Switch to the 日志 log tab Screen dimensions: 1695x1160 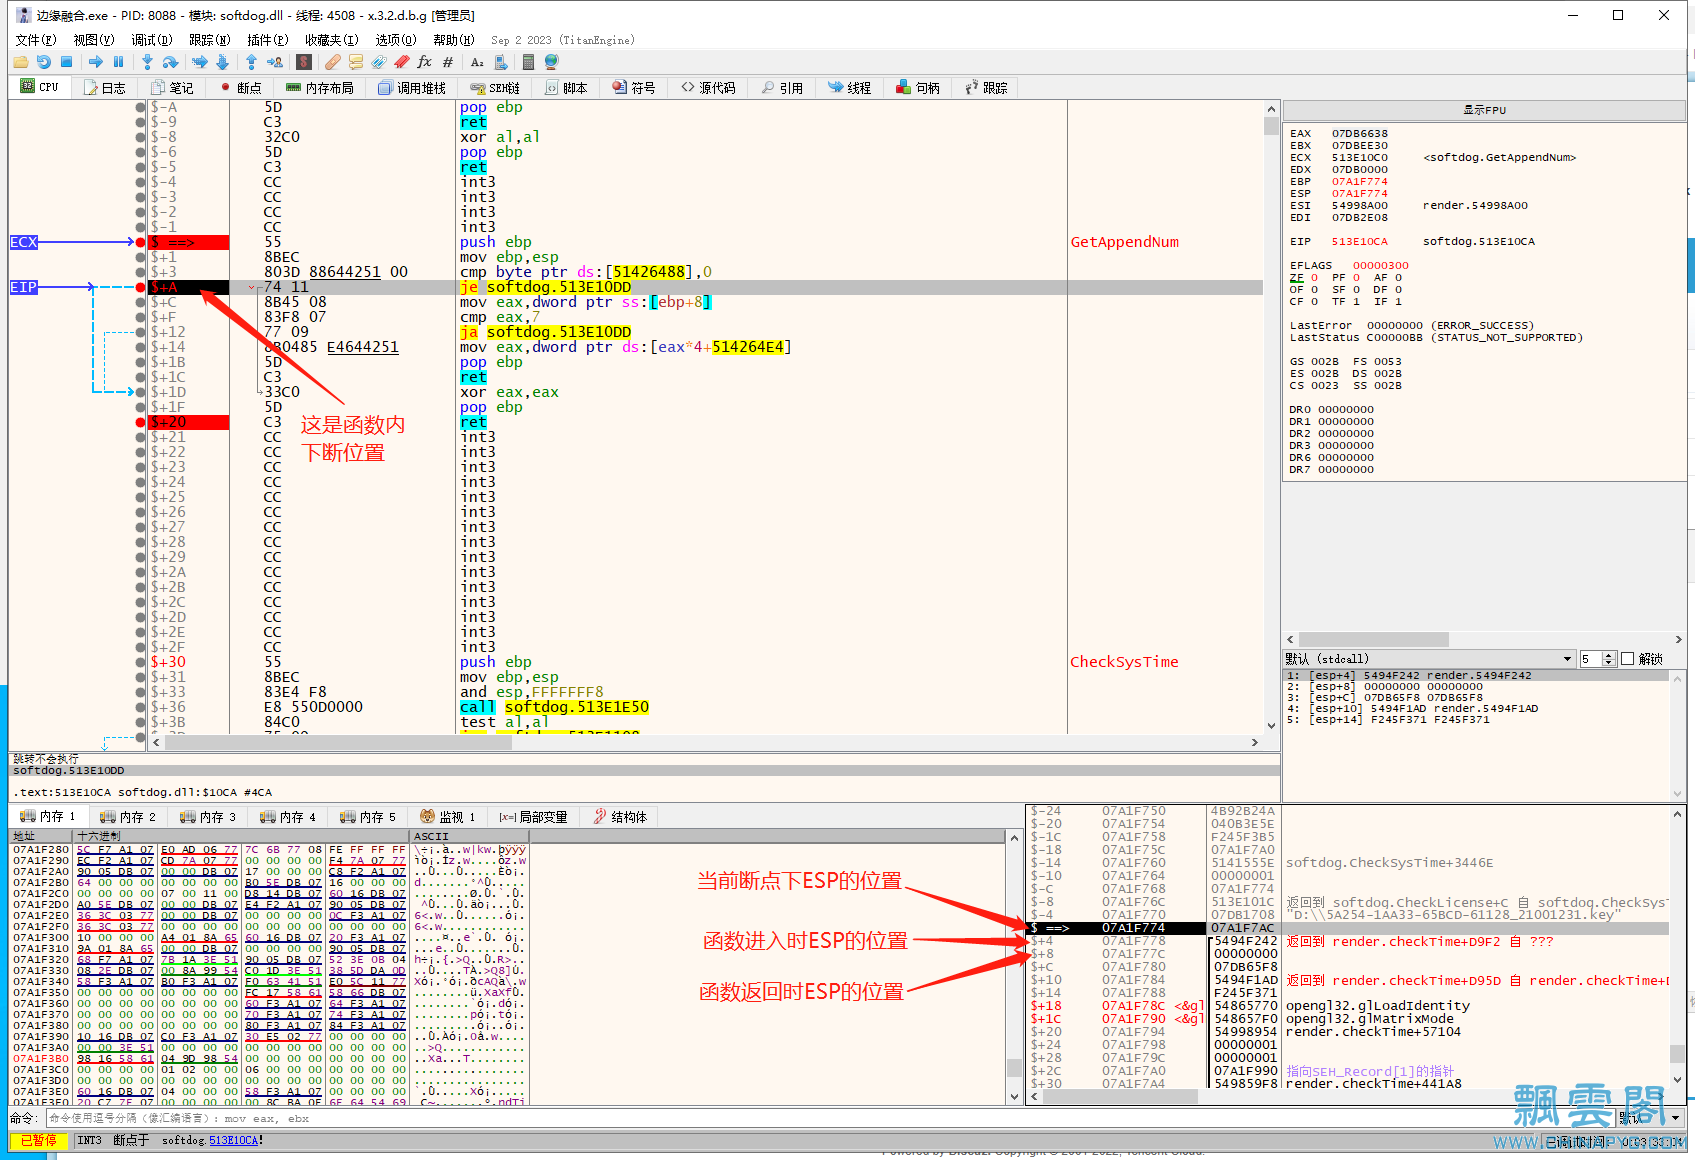105,88
